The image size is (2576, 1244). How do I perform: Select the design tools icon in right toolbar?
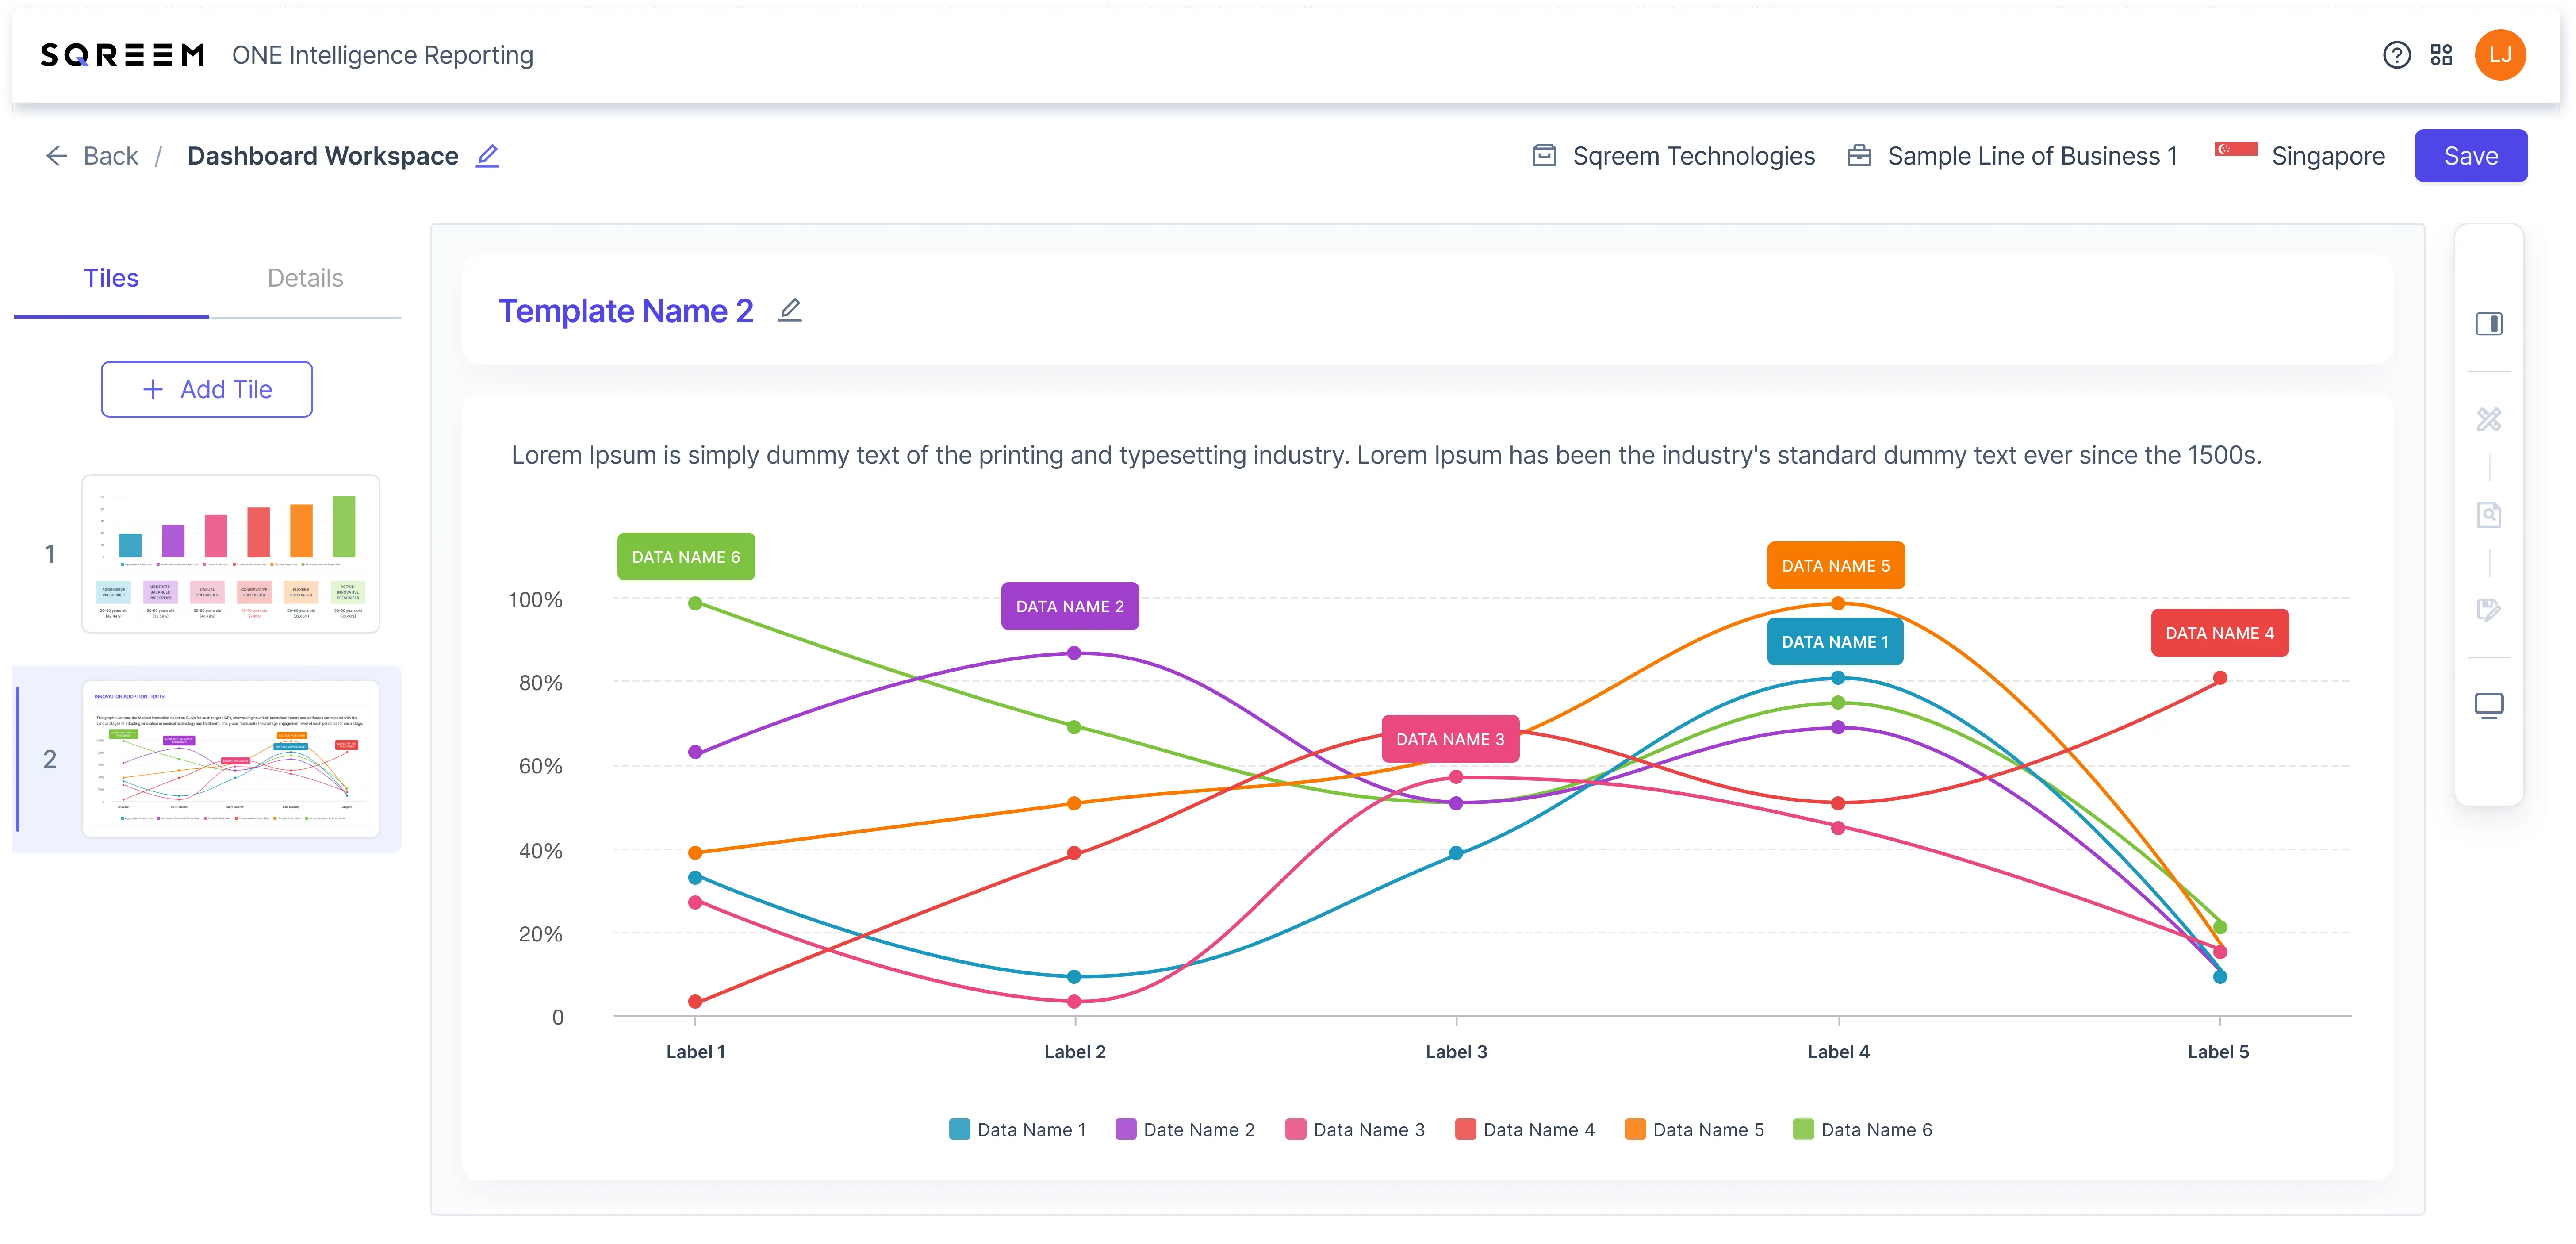click(x=2489, y=419)
